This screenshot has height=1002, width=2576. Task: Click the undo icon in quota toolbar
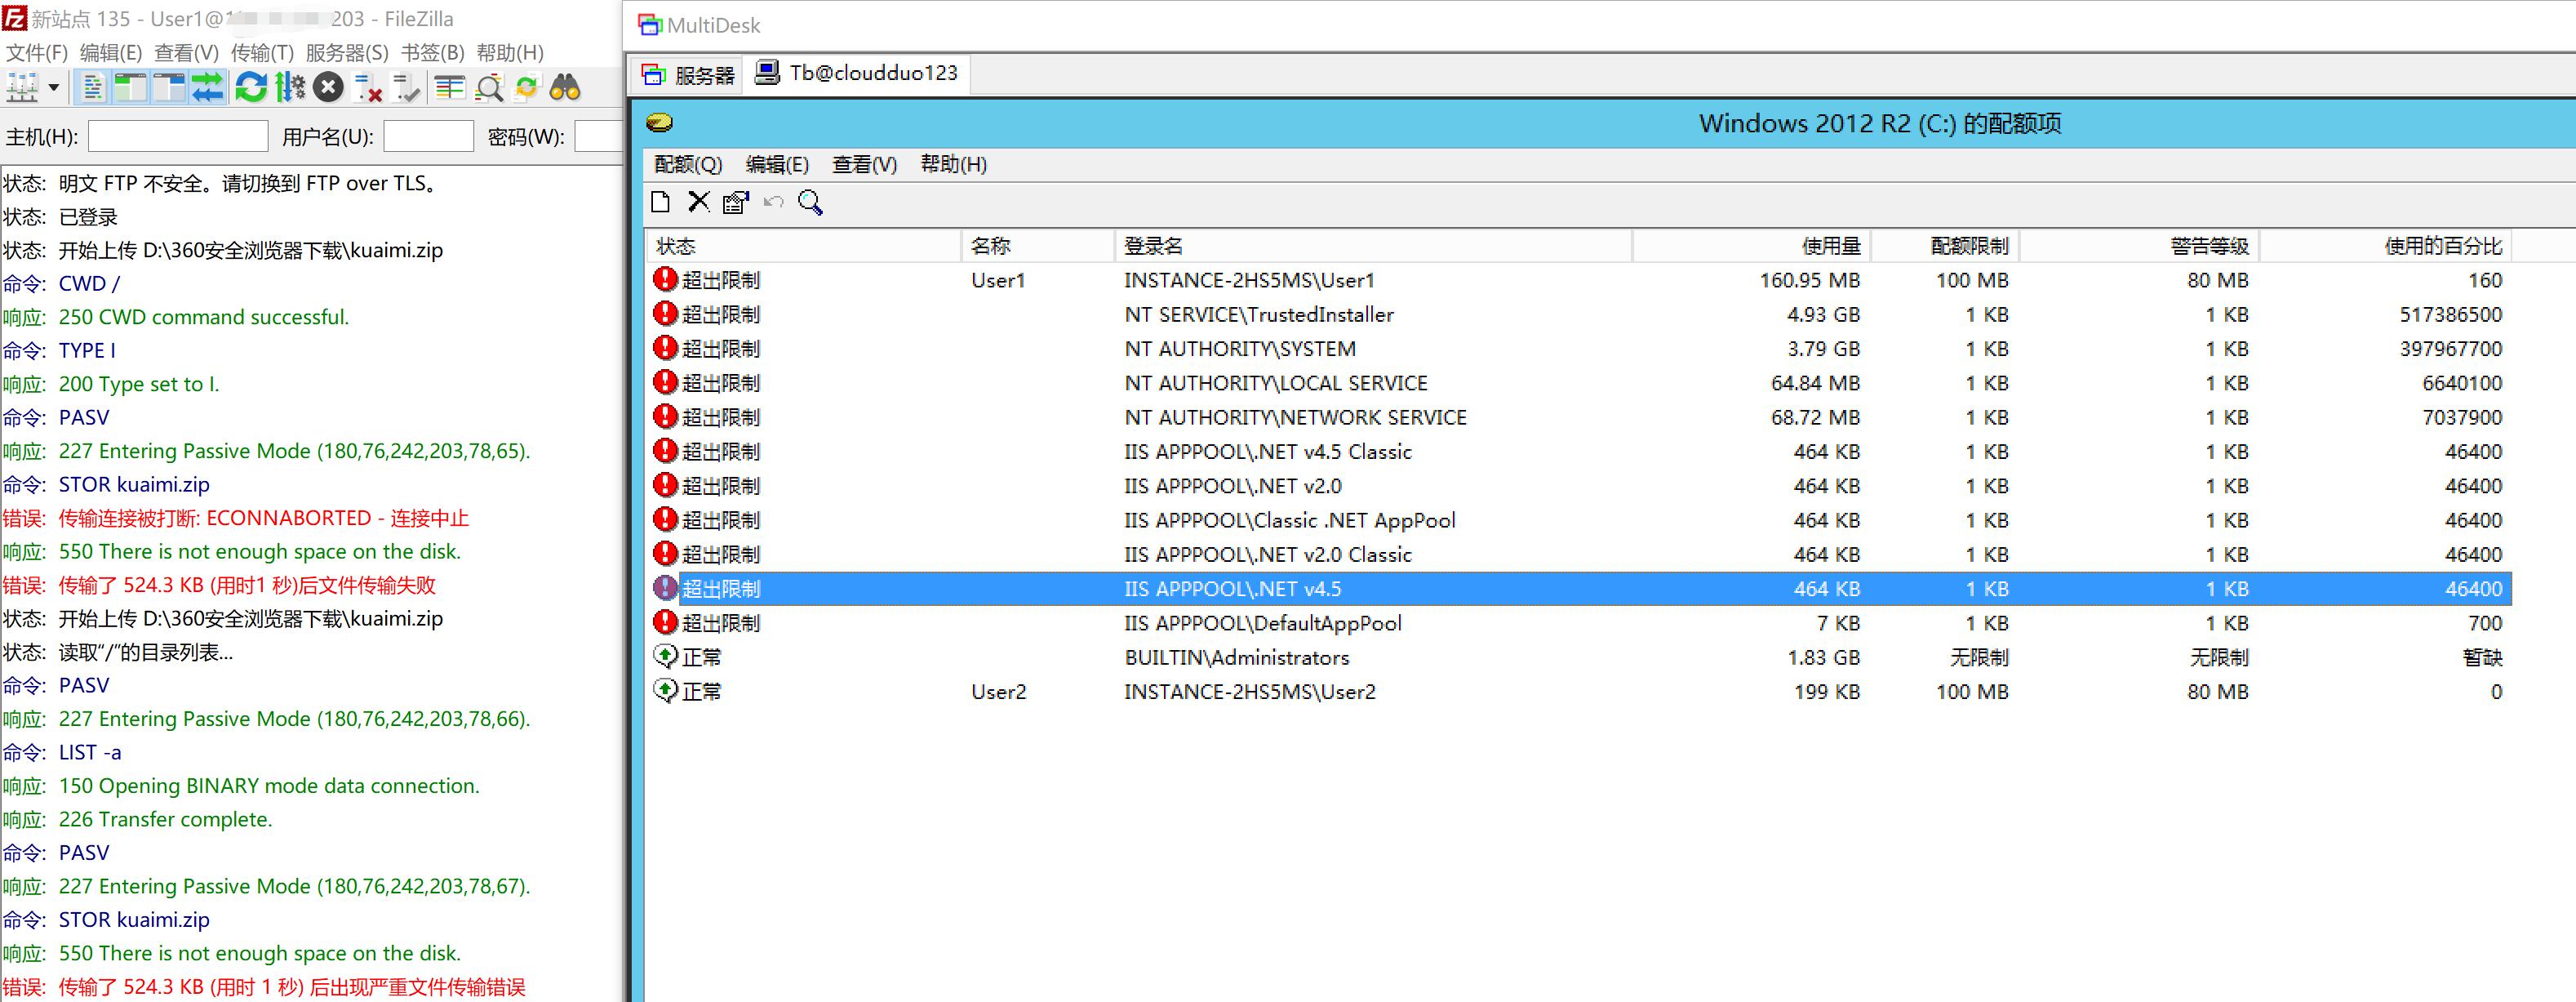pos(773,203)
